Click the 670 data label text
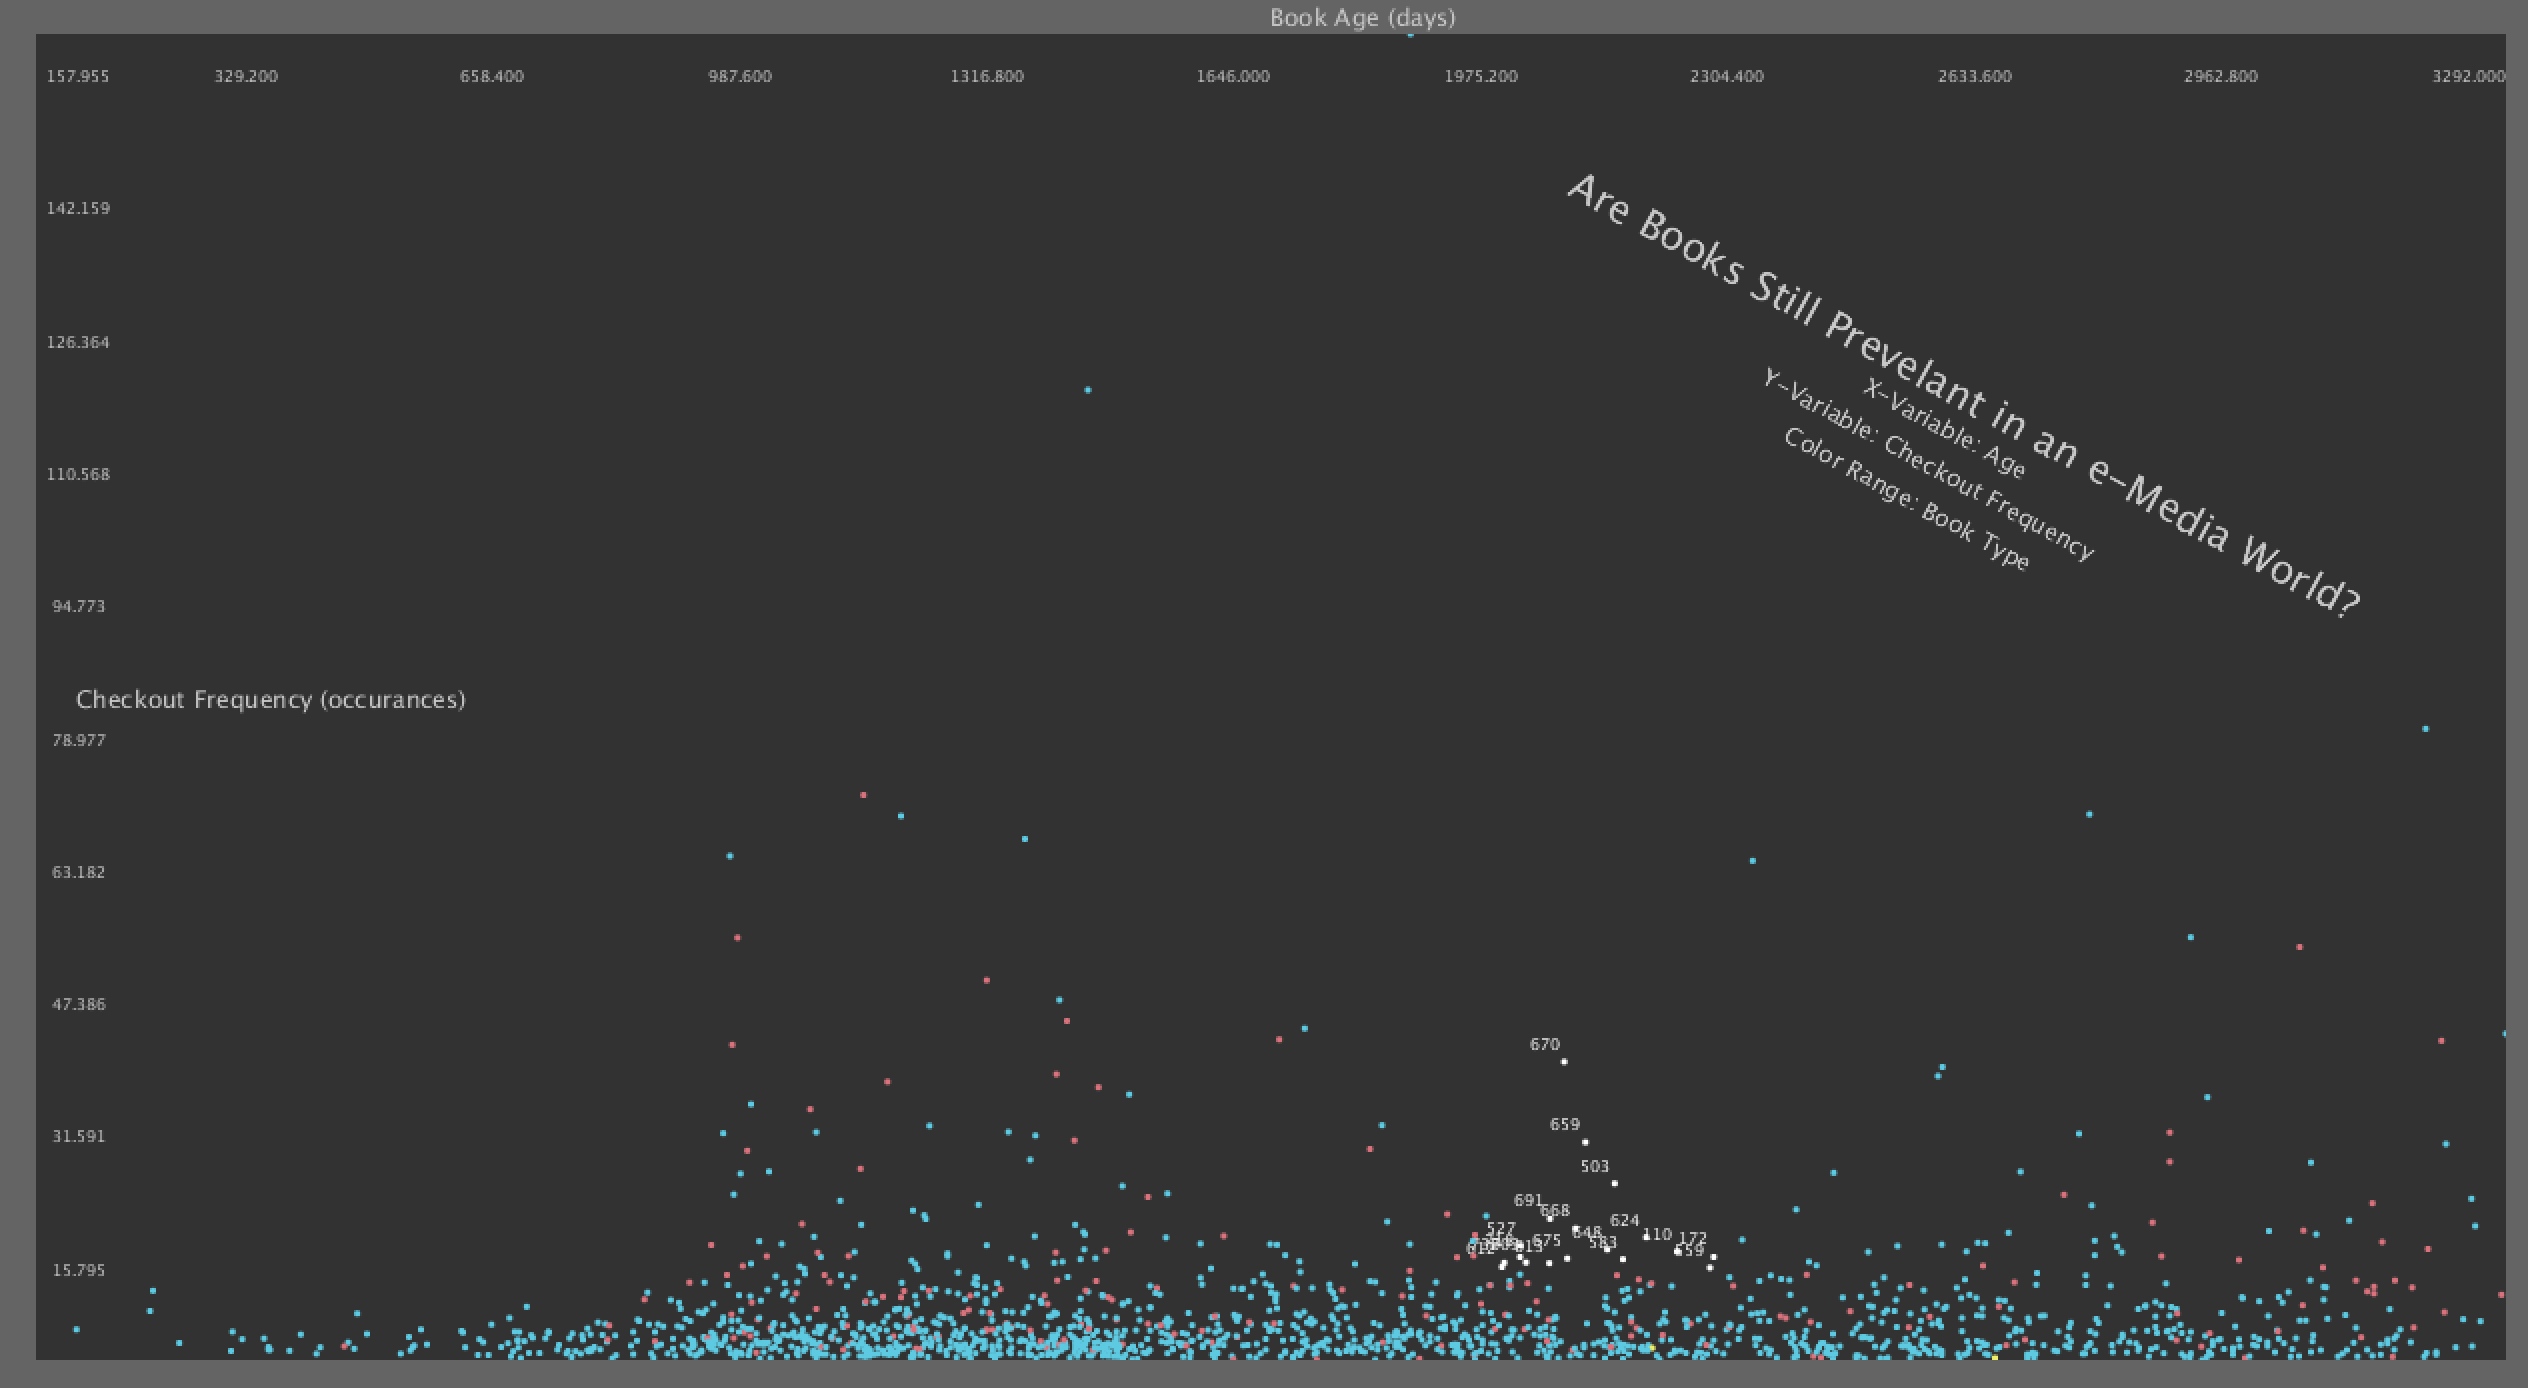Viewport: 2528px width, 1388px height. (x=1544, y=1044)
